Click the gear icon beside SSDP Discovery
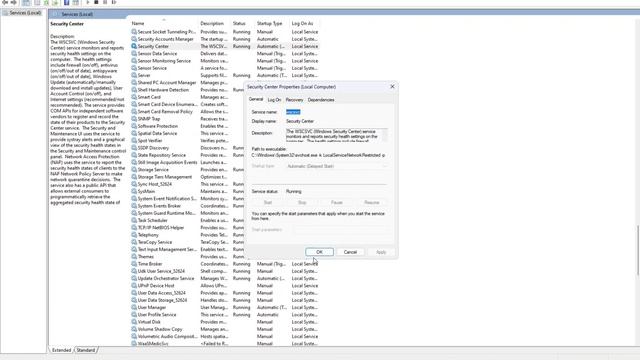Viewport: 640px width, 360px height. click(x=134, y=148)
